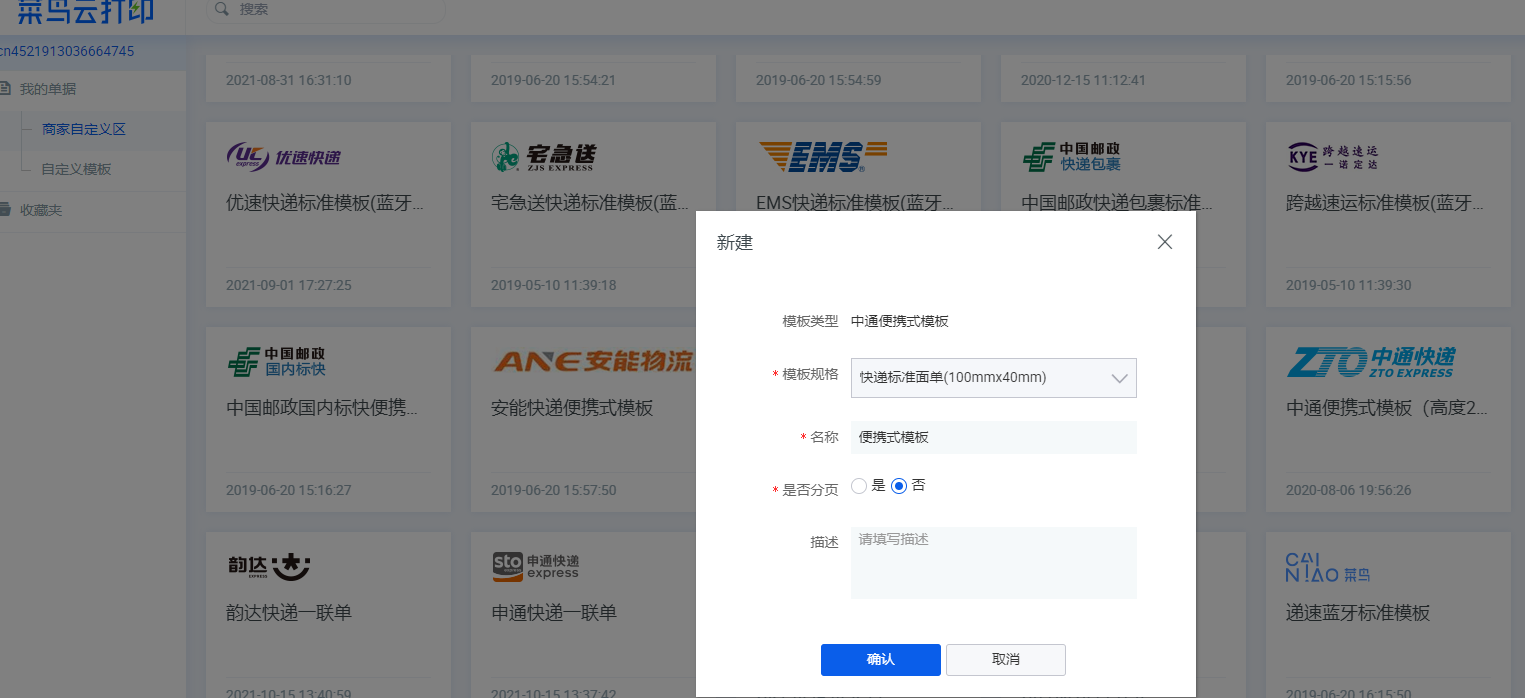Click the 描述 text area

[994, 563]
